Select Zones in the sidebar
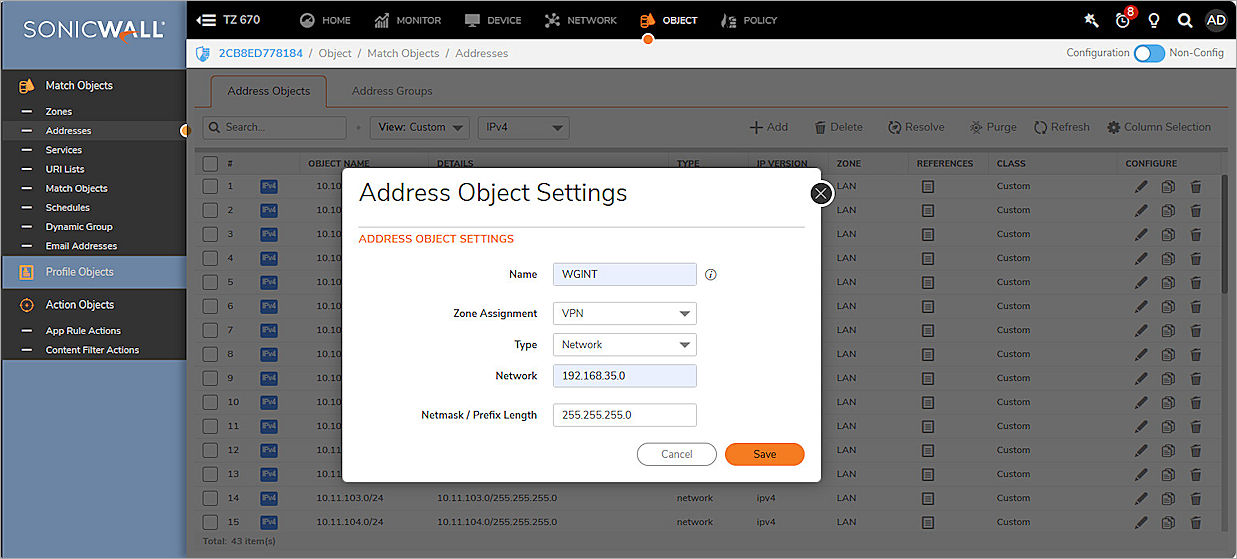The height and width of the screenshot is (559, 1237). (x=59, y=111)
